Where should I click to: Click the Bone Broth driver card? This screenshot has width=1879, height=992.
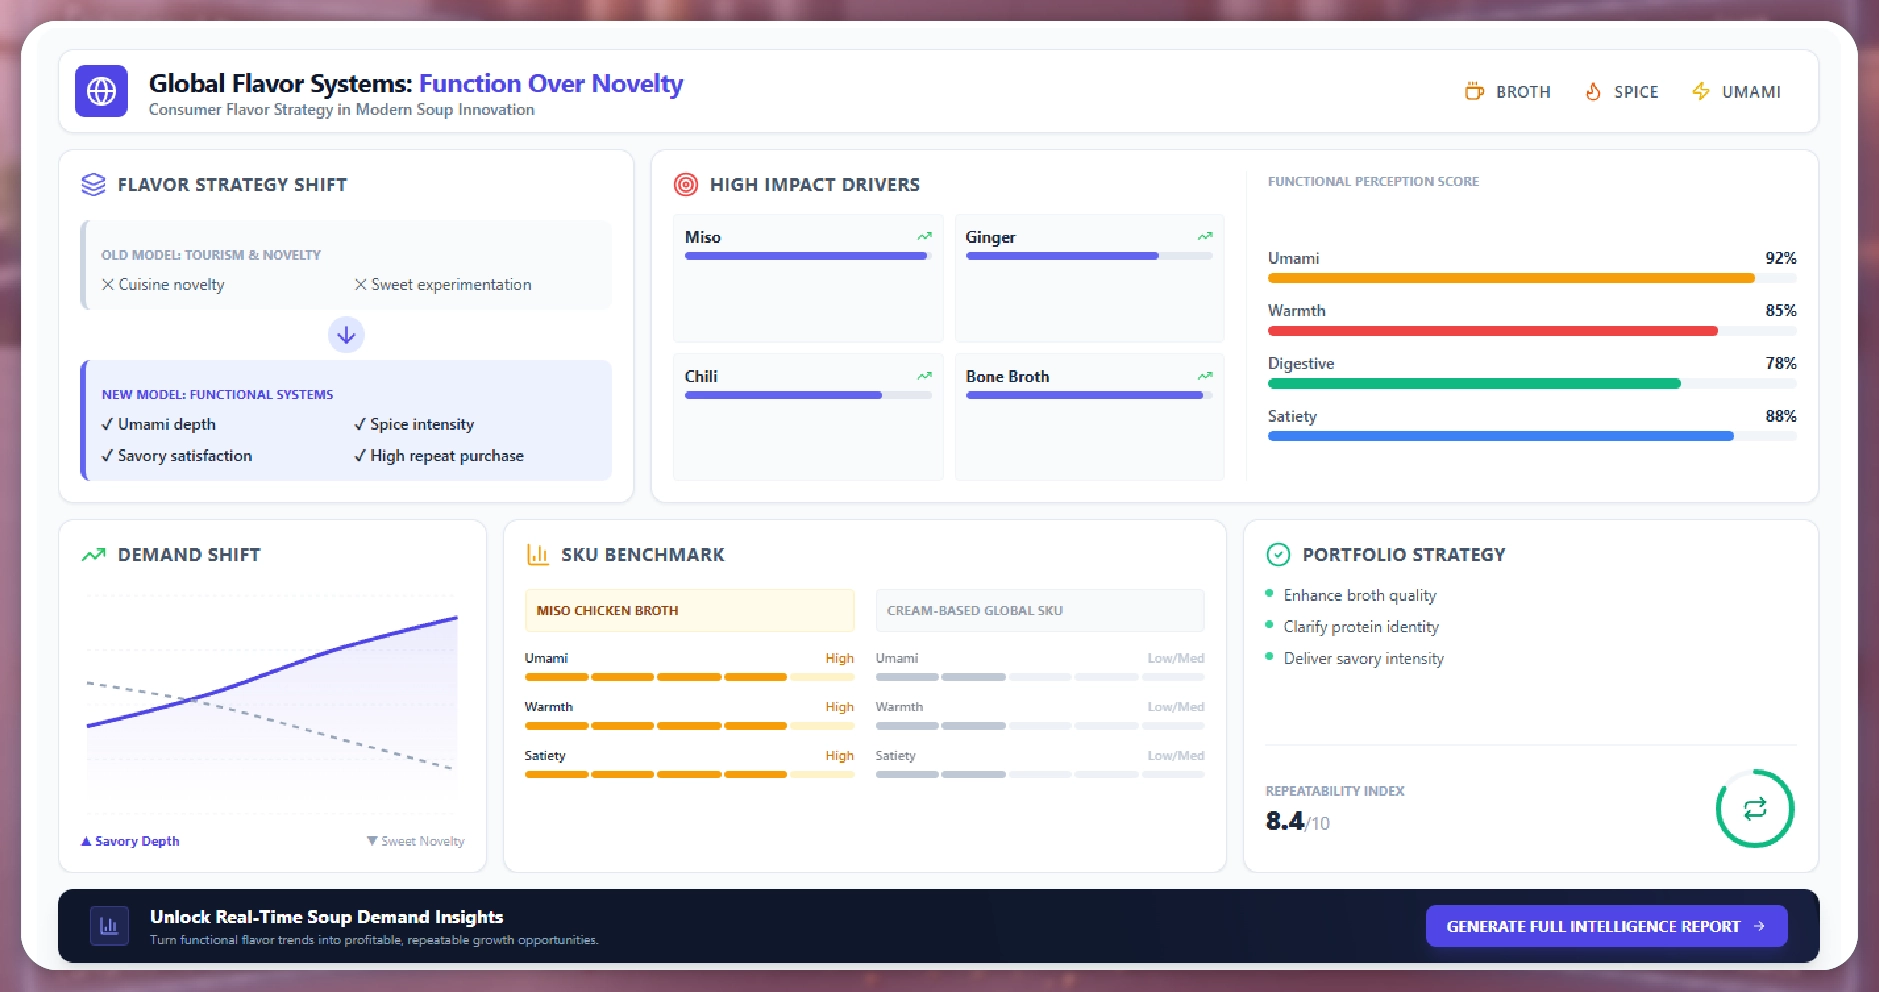tap(1089, 416)
